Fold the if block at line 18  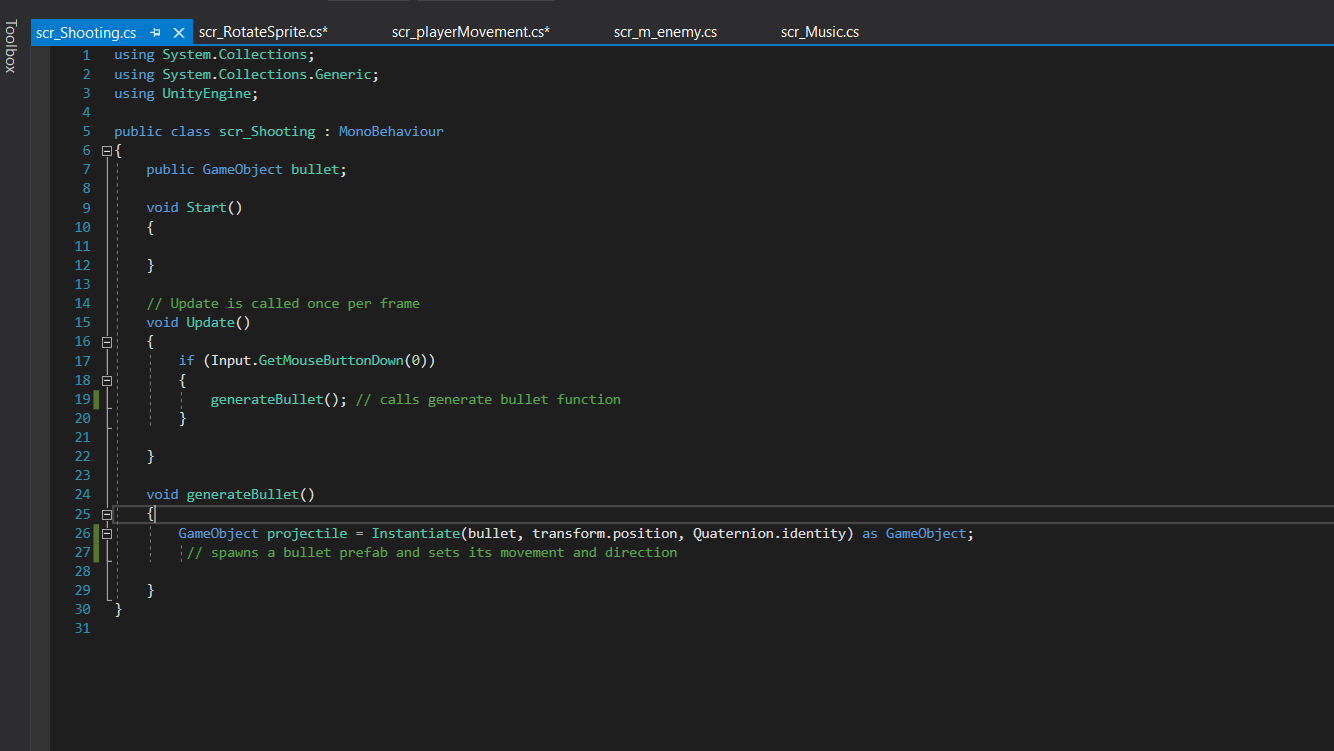[x=107, y=380]
